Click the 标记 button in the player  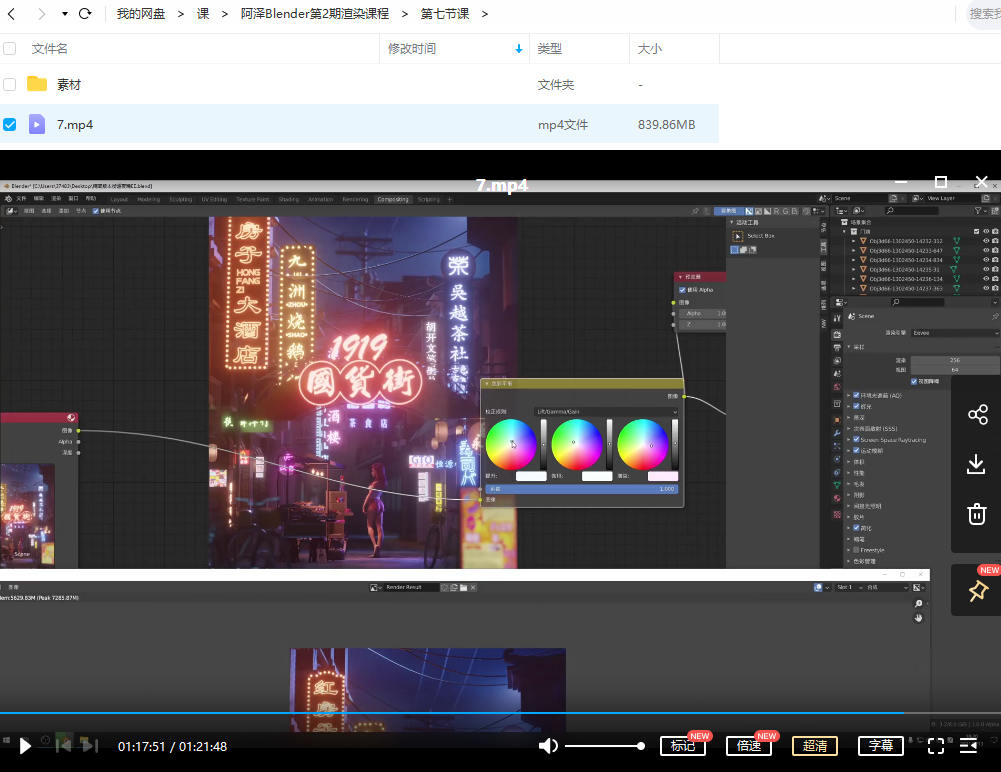[682, 746]
